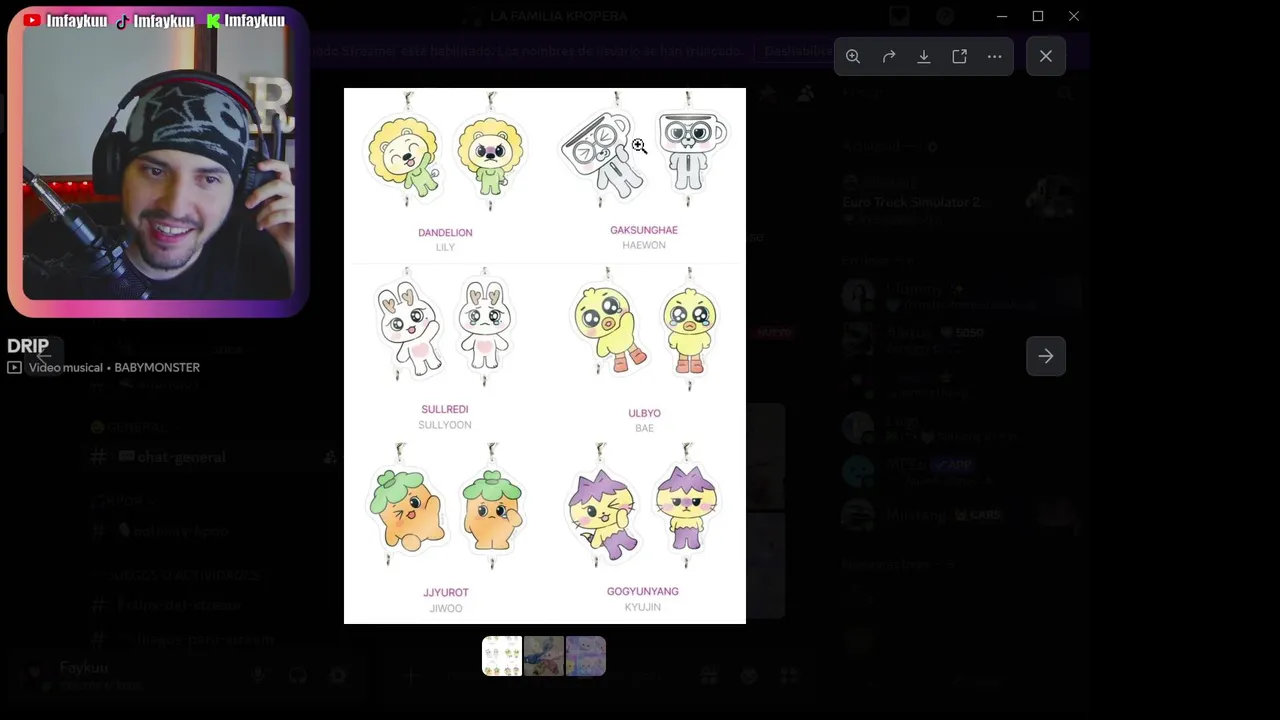1280x720 pixels.
Task: Open the three-dot more options menu
Action: [x=994, y=57]
